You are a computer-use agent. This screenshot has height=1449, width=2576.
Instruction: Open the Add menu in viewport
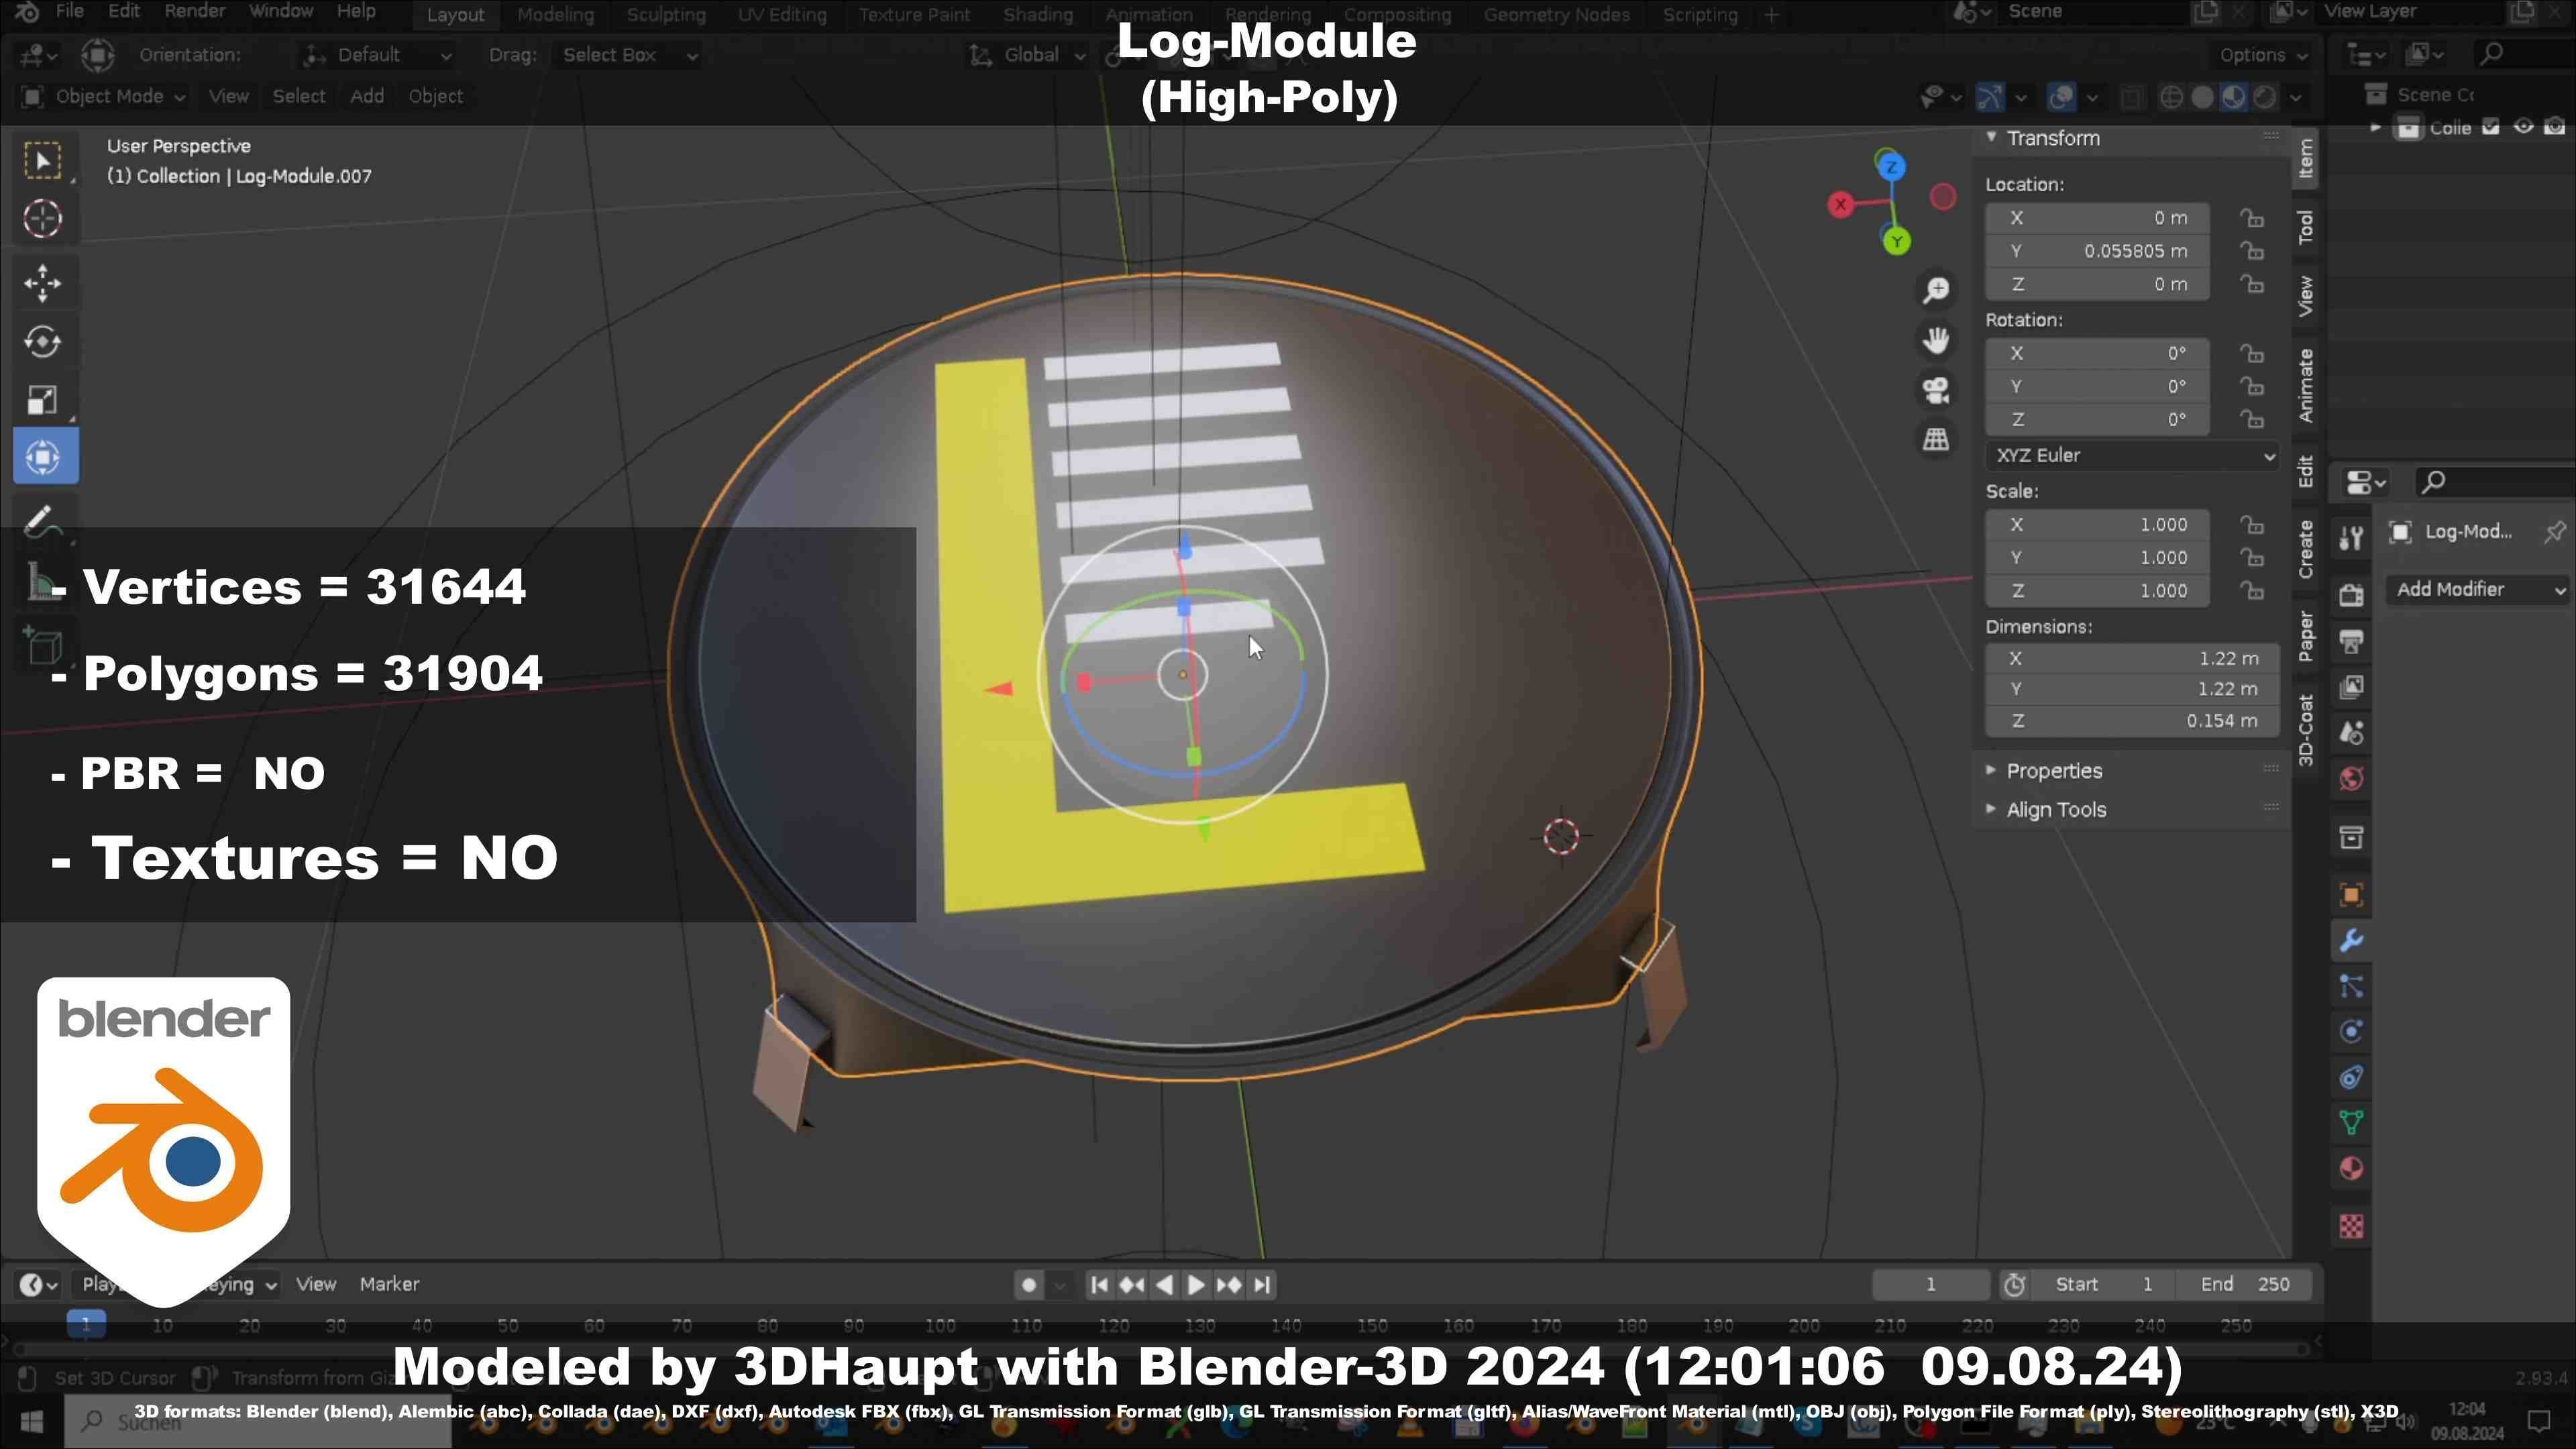(367, 96)
